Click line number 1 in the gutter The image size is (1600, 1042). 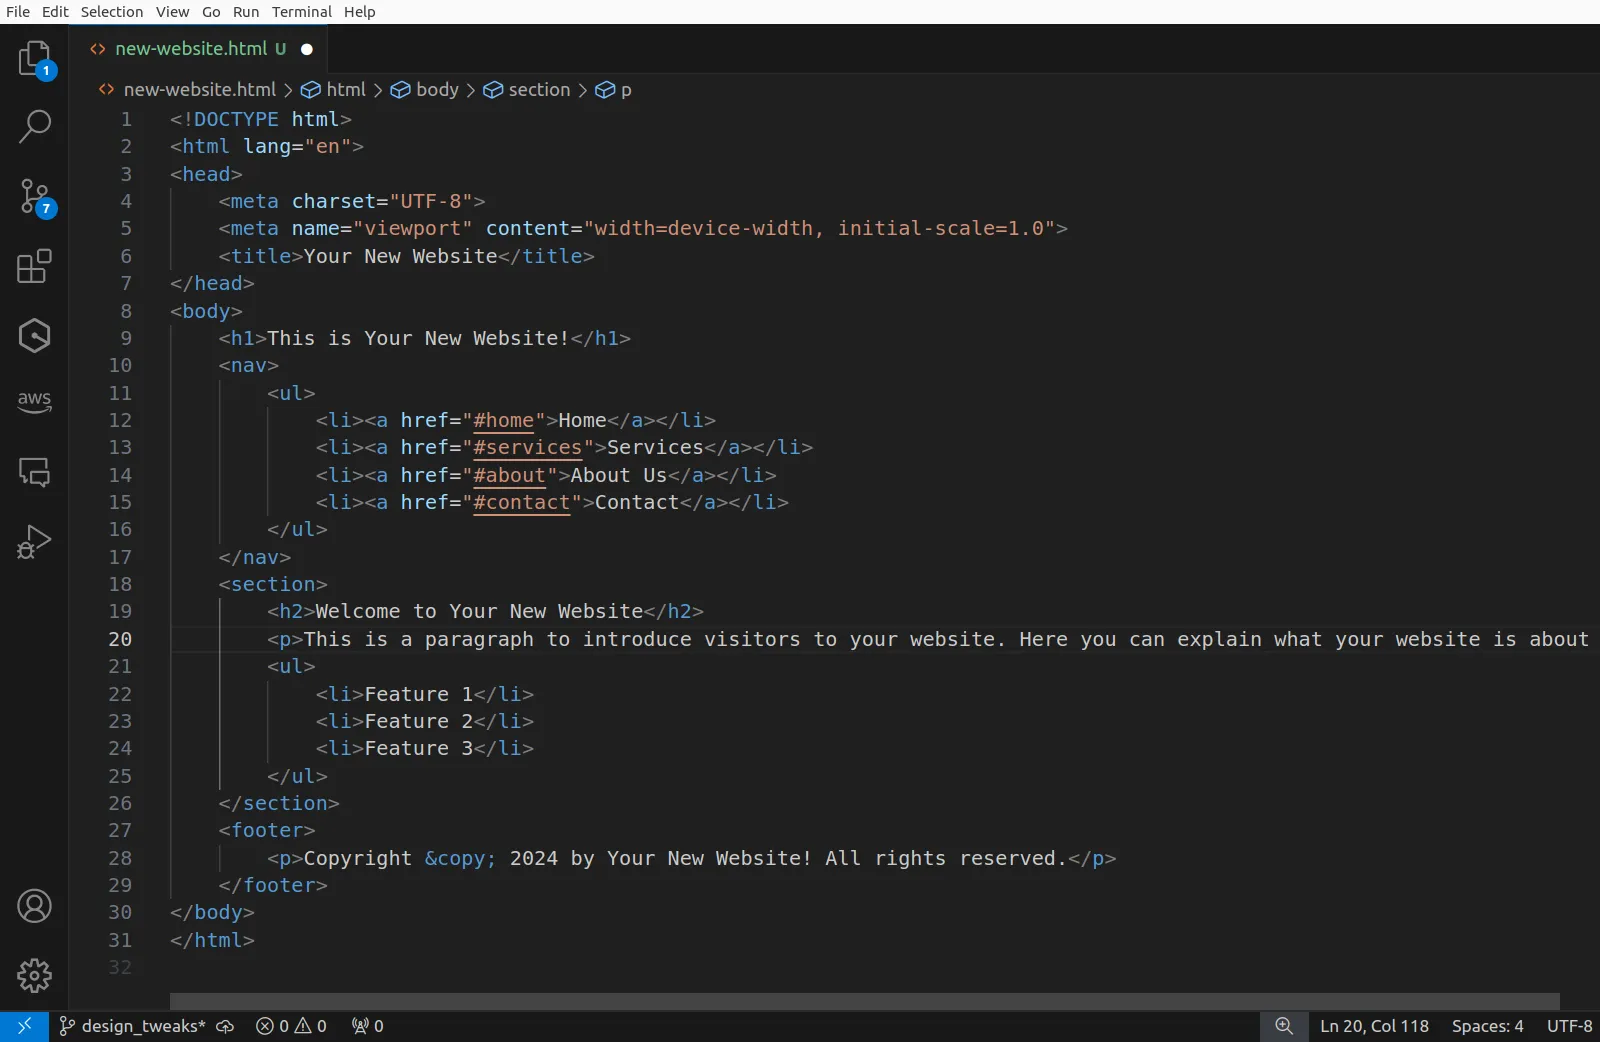[126, 119]
